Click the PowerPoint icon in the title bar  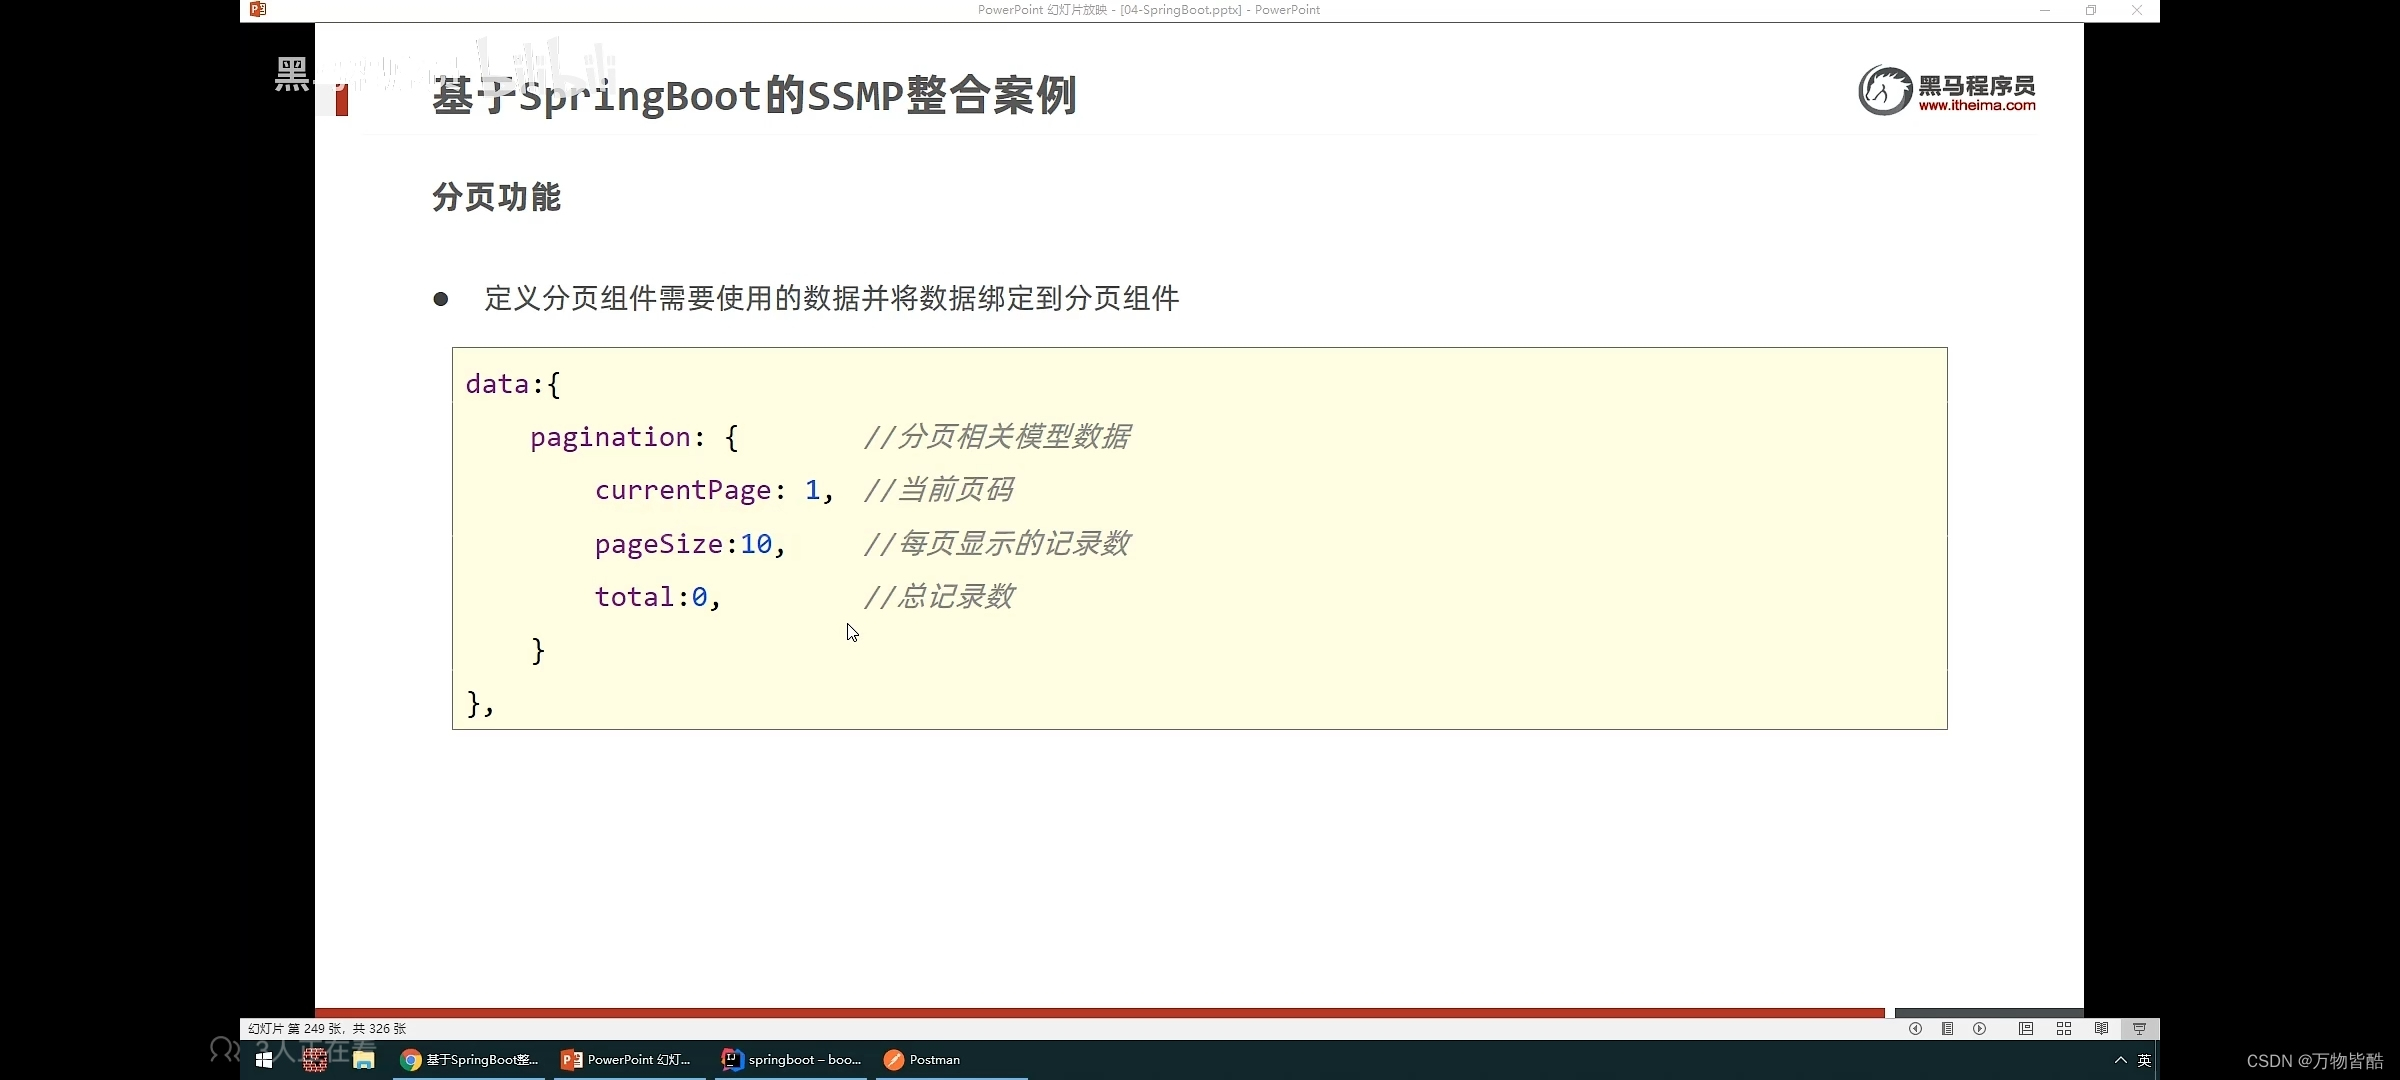tap(258, 9)
